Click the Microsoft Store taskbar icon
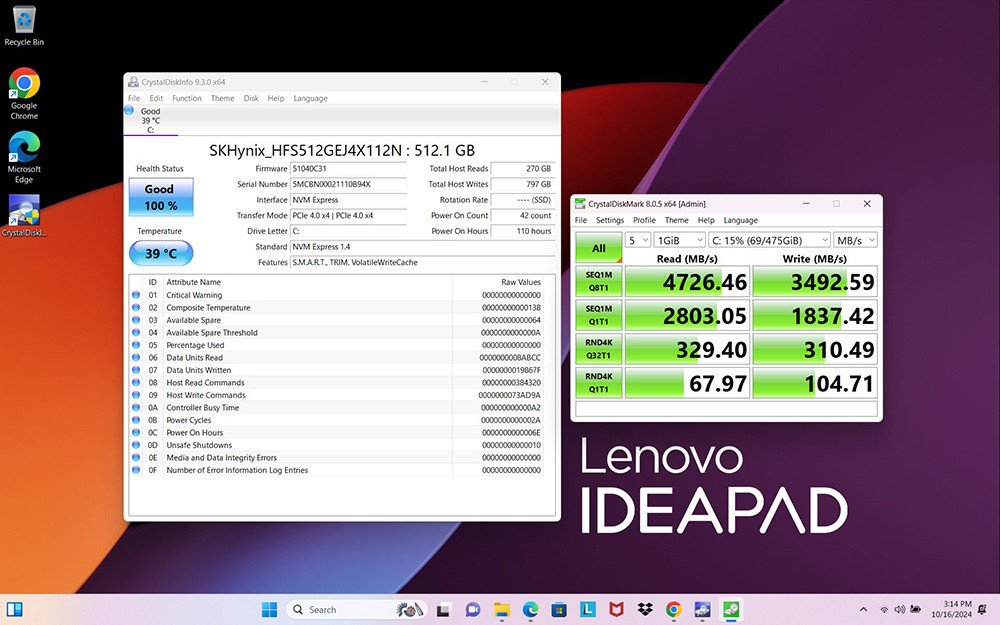 tap(559, 609)
